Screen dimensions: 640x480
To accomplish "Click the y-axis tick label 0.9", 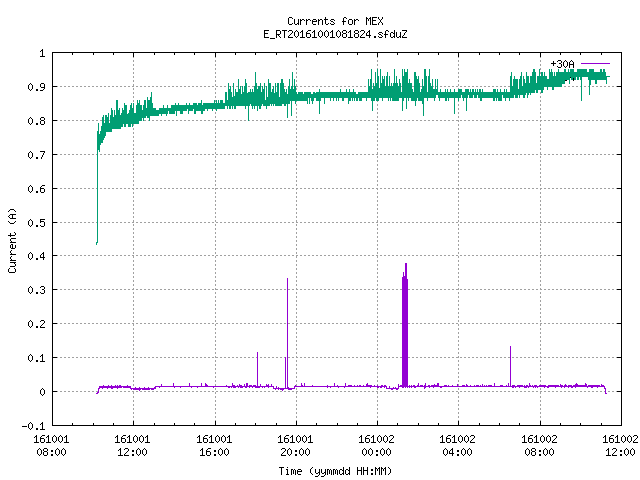I will (x=36, y=87).
